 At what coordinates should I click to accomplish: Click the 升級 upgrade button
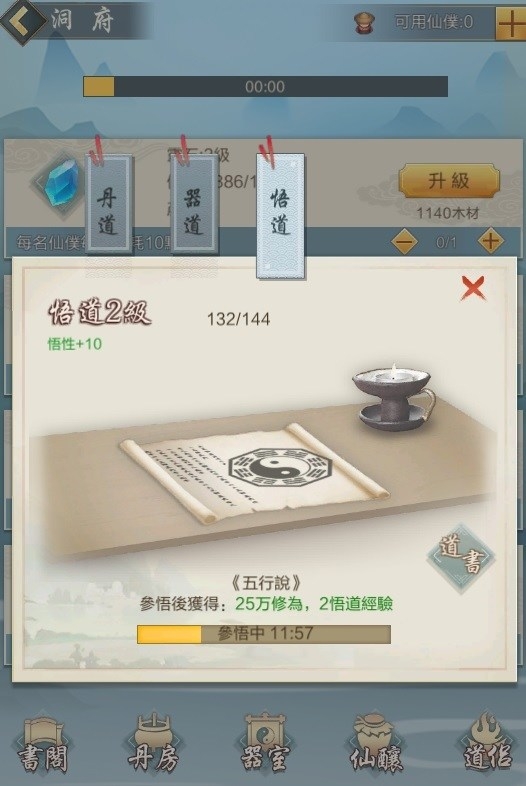449,181
